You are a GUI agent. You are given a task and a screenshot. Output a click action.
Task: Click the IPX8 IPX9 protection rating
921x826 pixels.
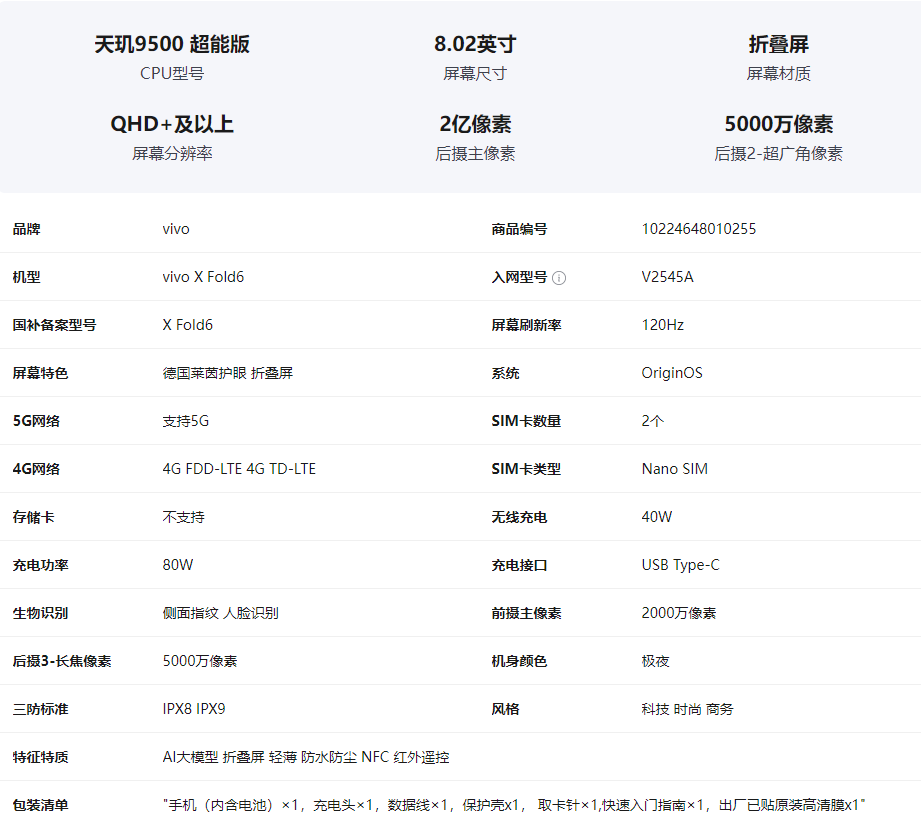(x=194, y=709)
